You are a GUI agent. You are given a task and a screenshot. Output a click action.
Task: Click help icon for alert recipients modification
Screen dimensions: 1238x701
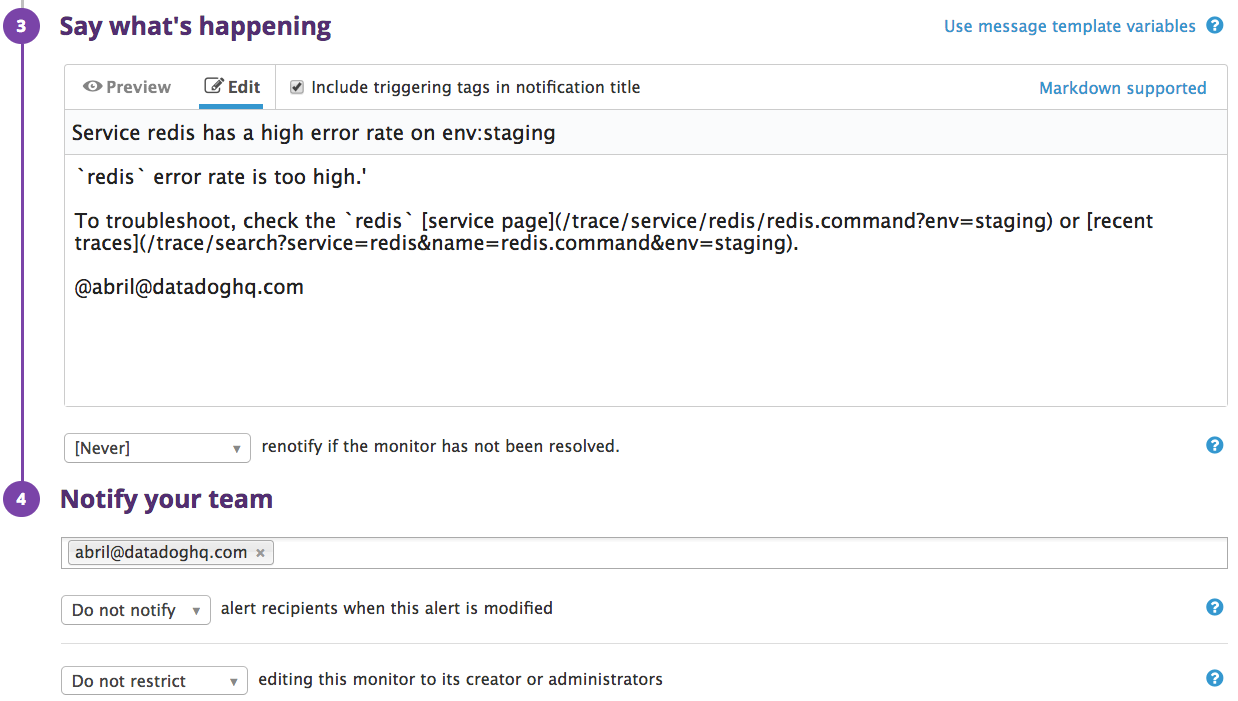point(1215,607)
